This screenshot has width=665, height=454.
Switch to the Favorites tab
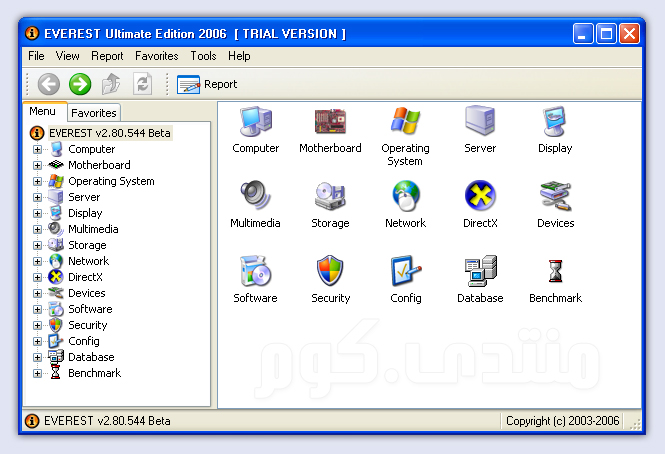pyautogui.click(x=94, y=113)
